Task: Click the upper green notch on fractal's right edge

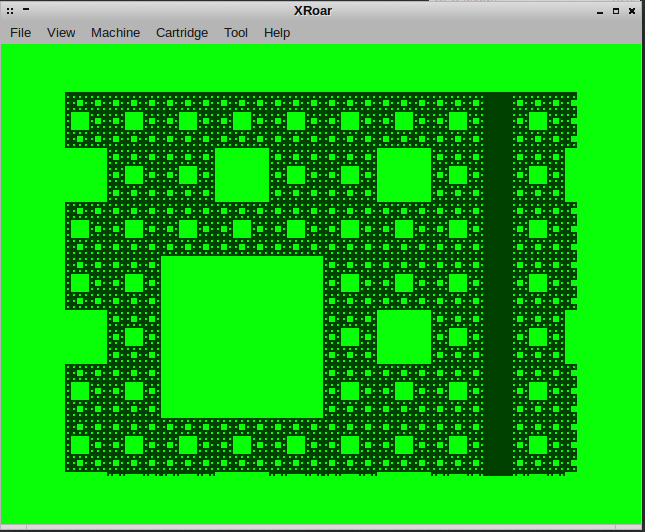Action: pyautogui.click(x=571, y=175)
